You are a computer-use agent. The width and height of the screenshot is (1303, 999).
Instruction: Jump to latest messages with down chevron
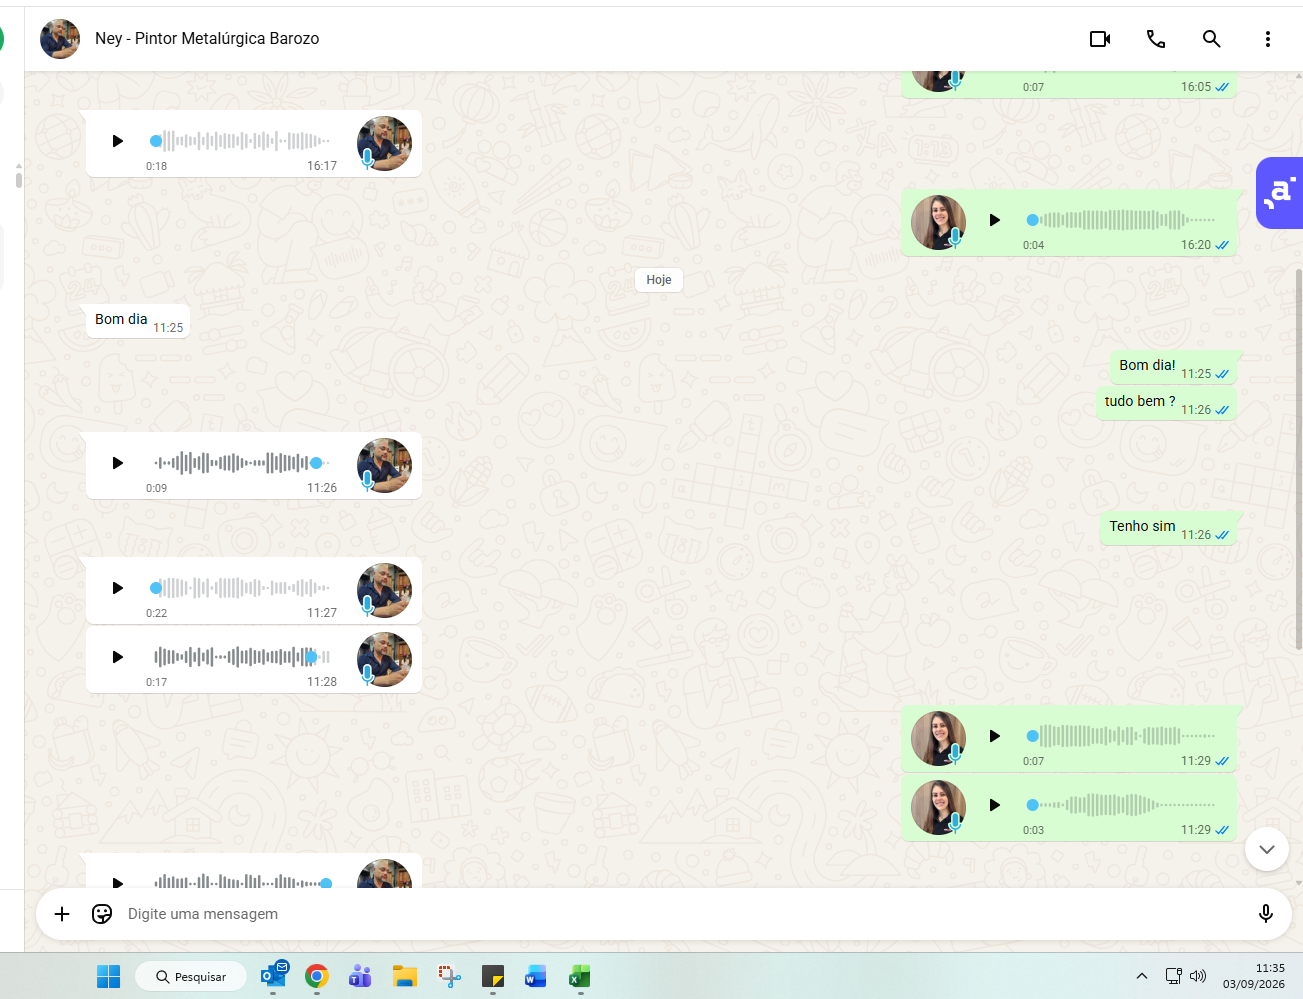coord(1267,849)
